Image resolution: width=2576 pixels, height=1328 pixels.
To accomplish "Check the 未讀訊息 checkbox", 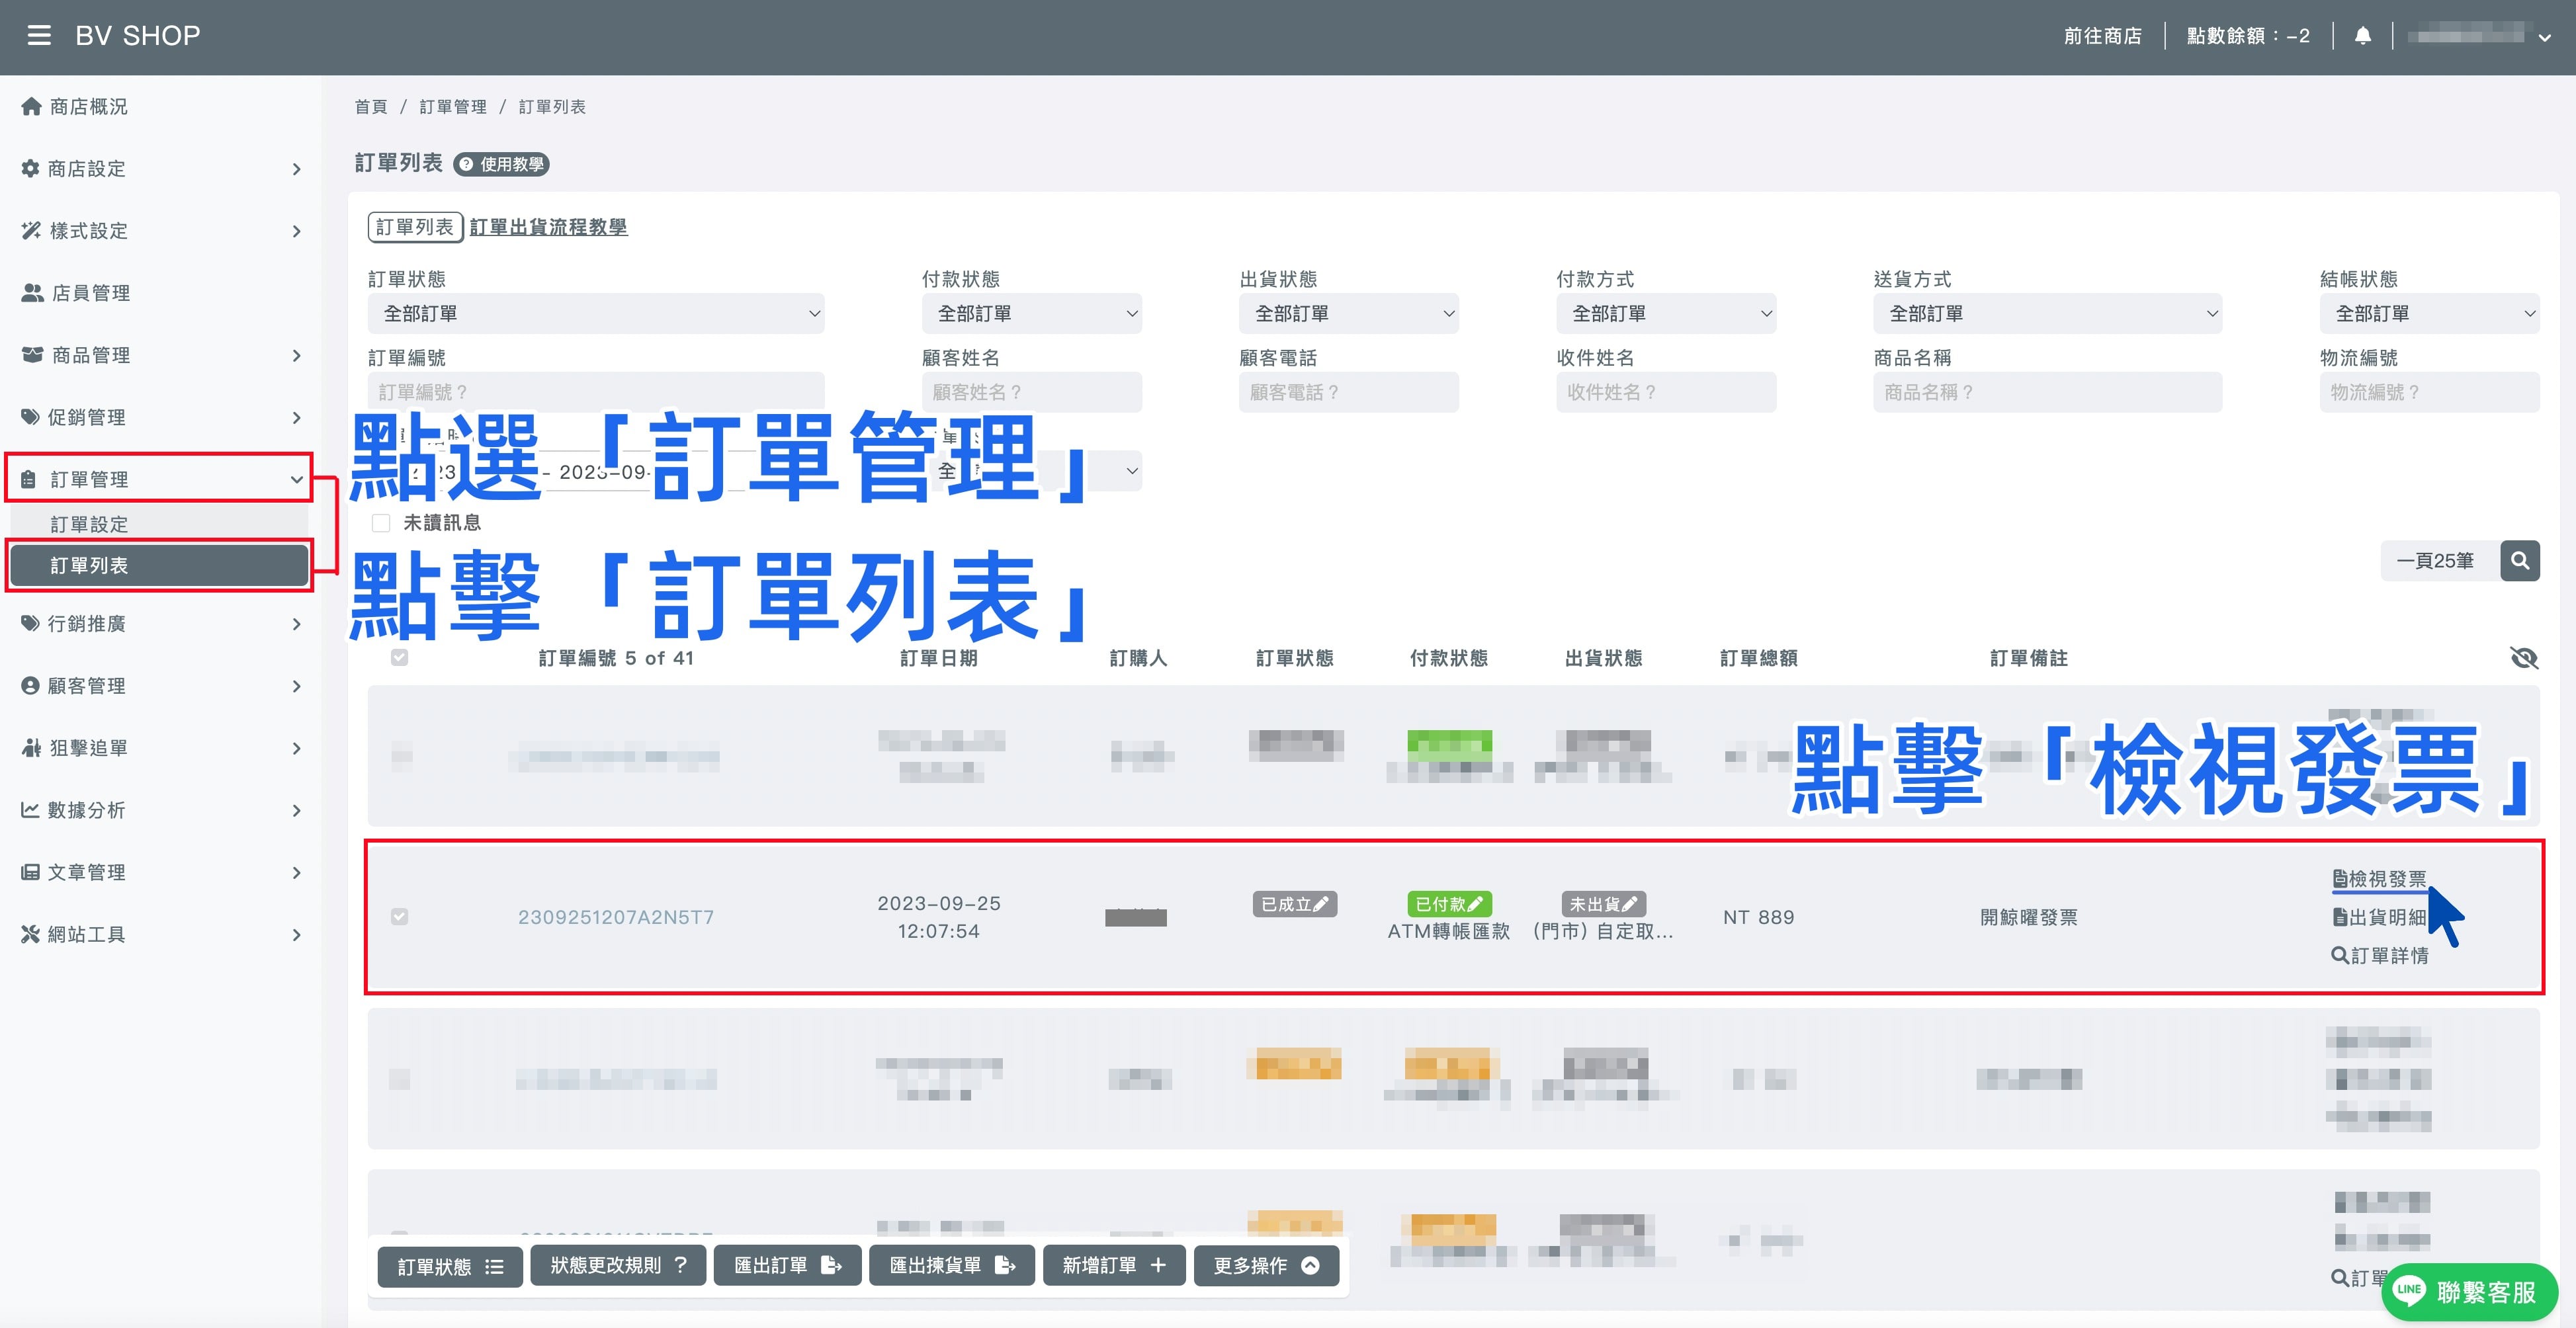I will click(381, 523).
